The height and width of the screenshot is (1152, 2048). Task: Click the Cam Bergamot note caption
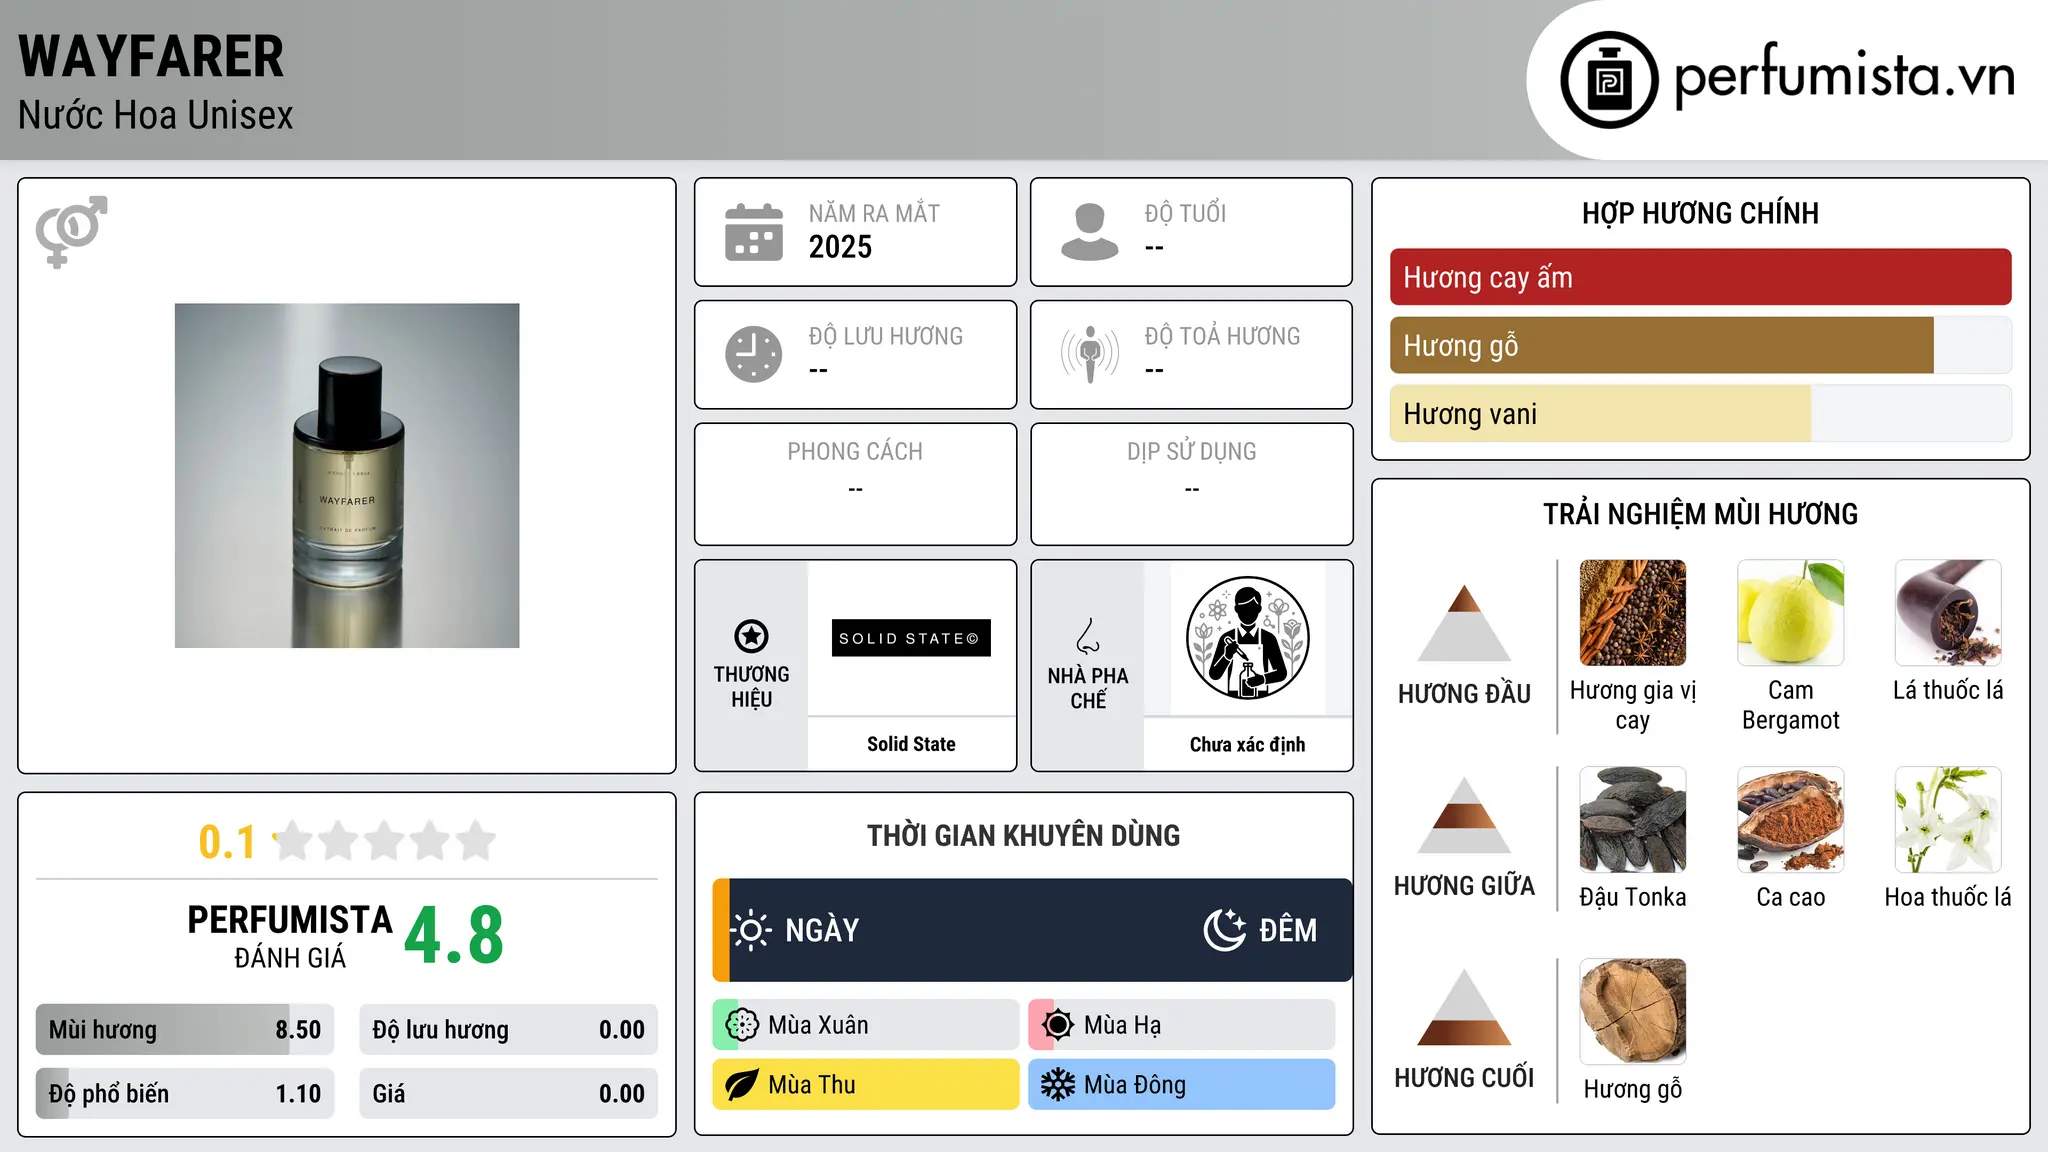[1791, 705]
